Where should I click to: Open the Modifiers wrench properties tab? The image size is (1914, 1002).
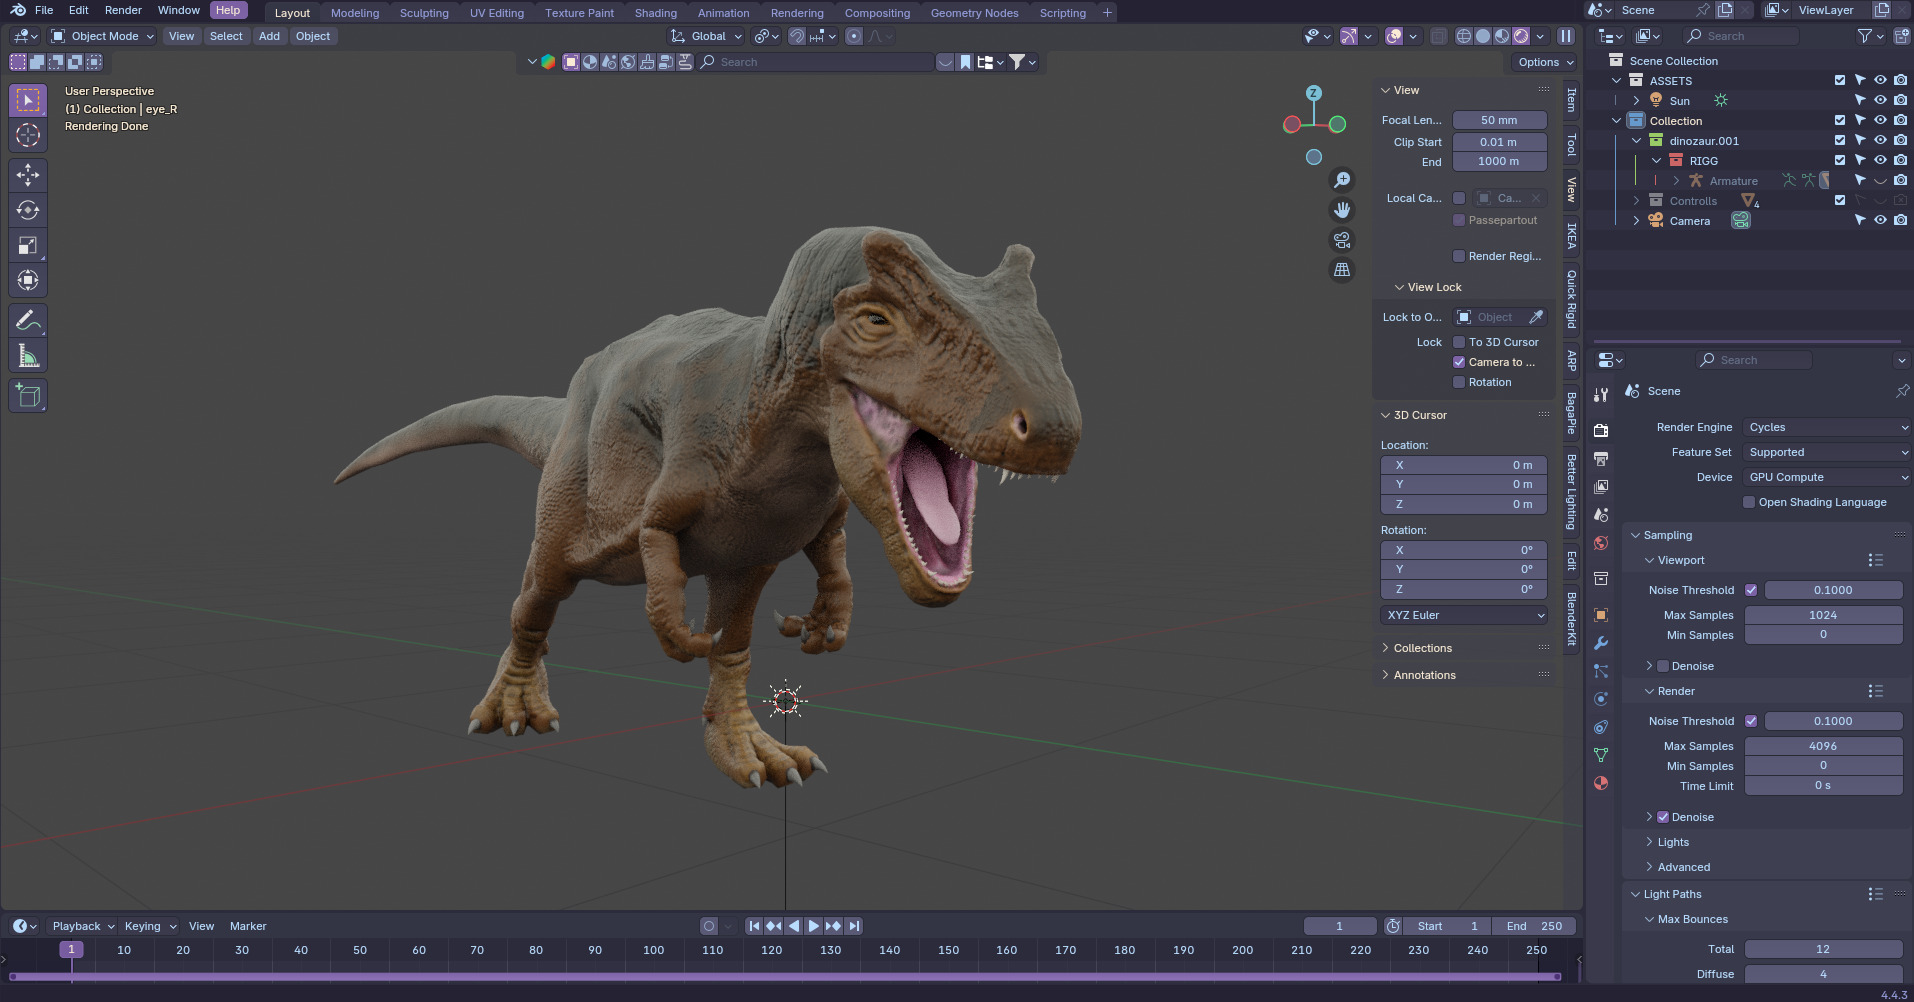point(1601,643)
